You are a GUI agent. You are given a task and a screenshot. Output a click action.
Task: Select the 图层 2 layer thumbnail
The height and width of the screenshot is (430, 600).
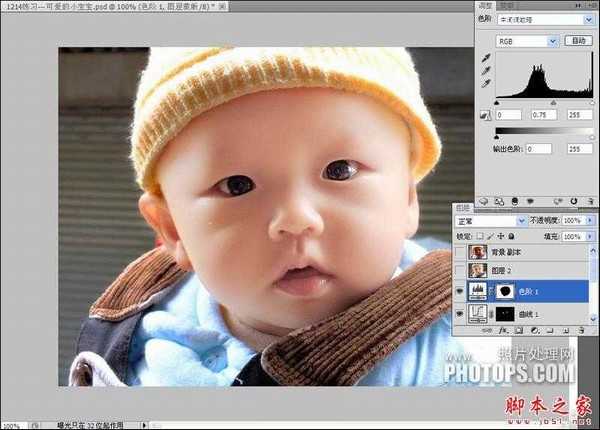click(x=478, y=271)
